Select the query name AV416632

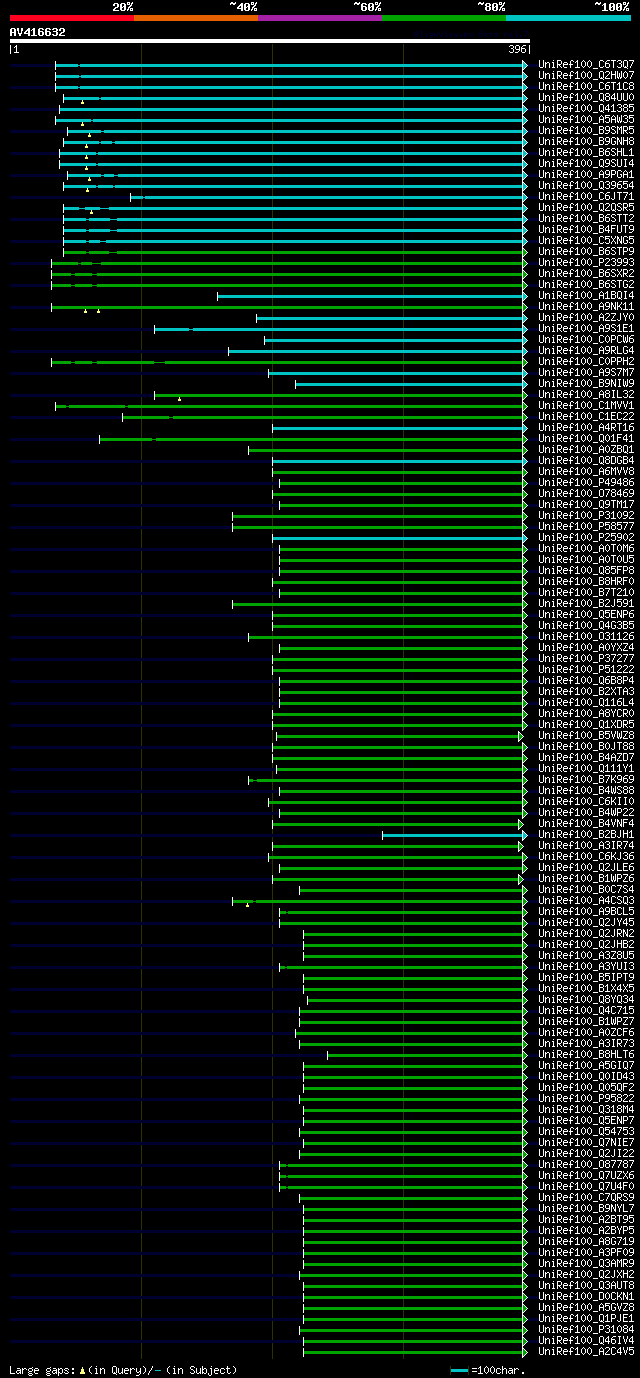[38, 32]
